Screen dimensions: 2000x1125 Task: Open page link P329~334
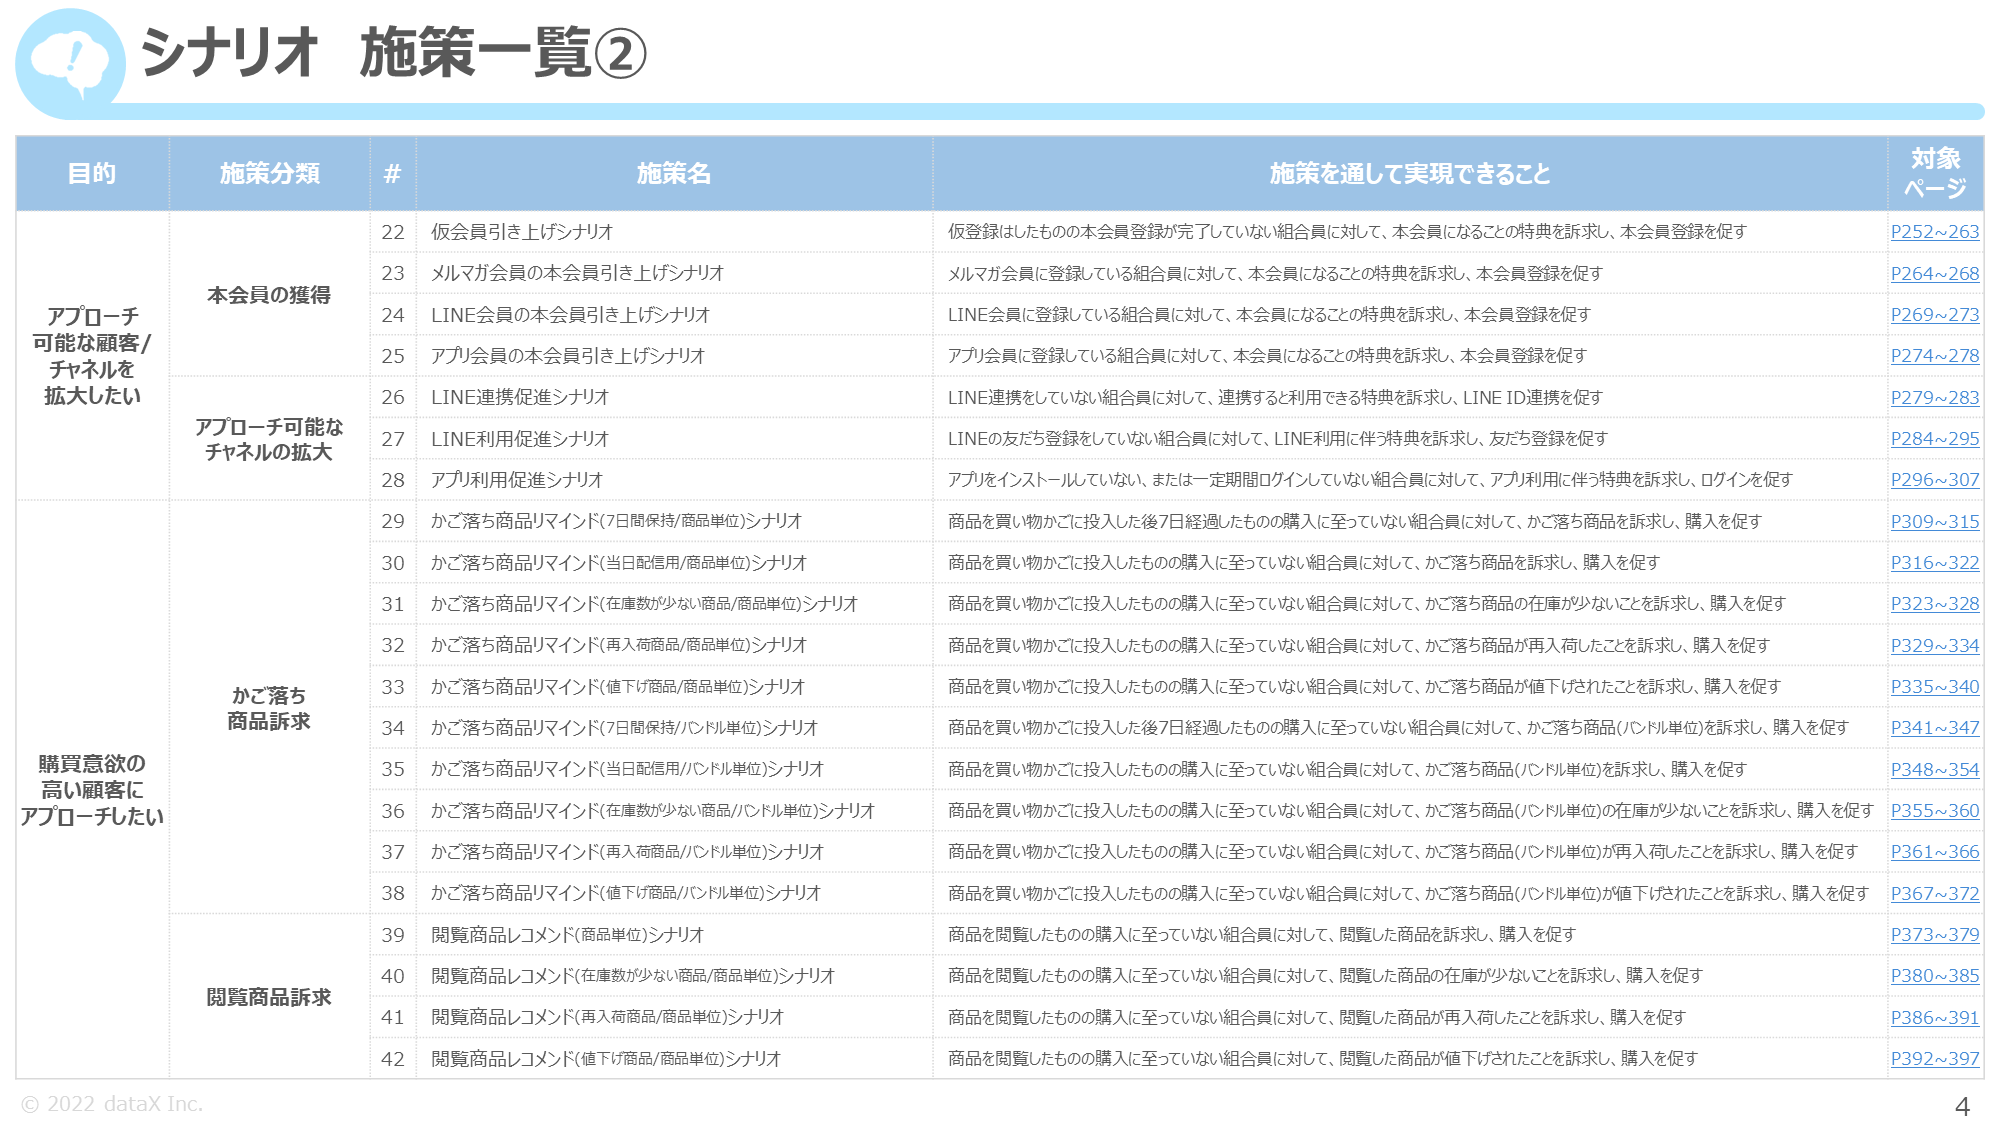1934,645
